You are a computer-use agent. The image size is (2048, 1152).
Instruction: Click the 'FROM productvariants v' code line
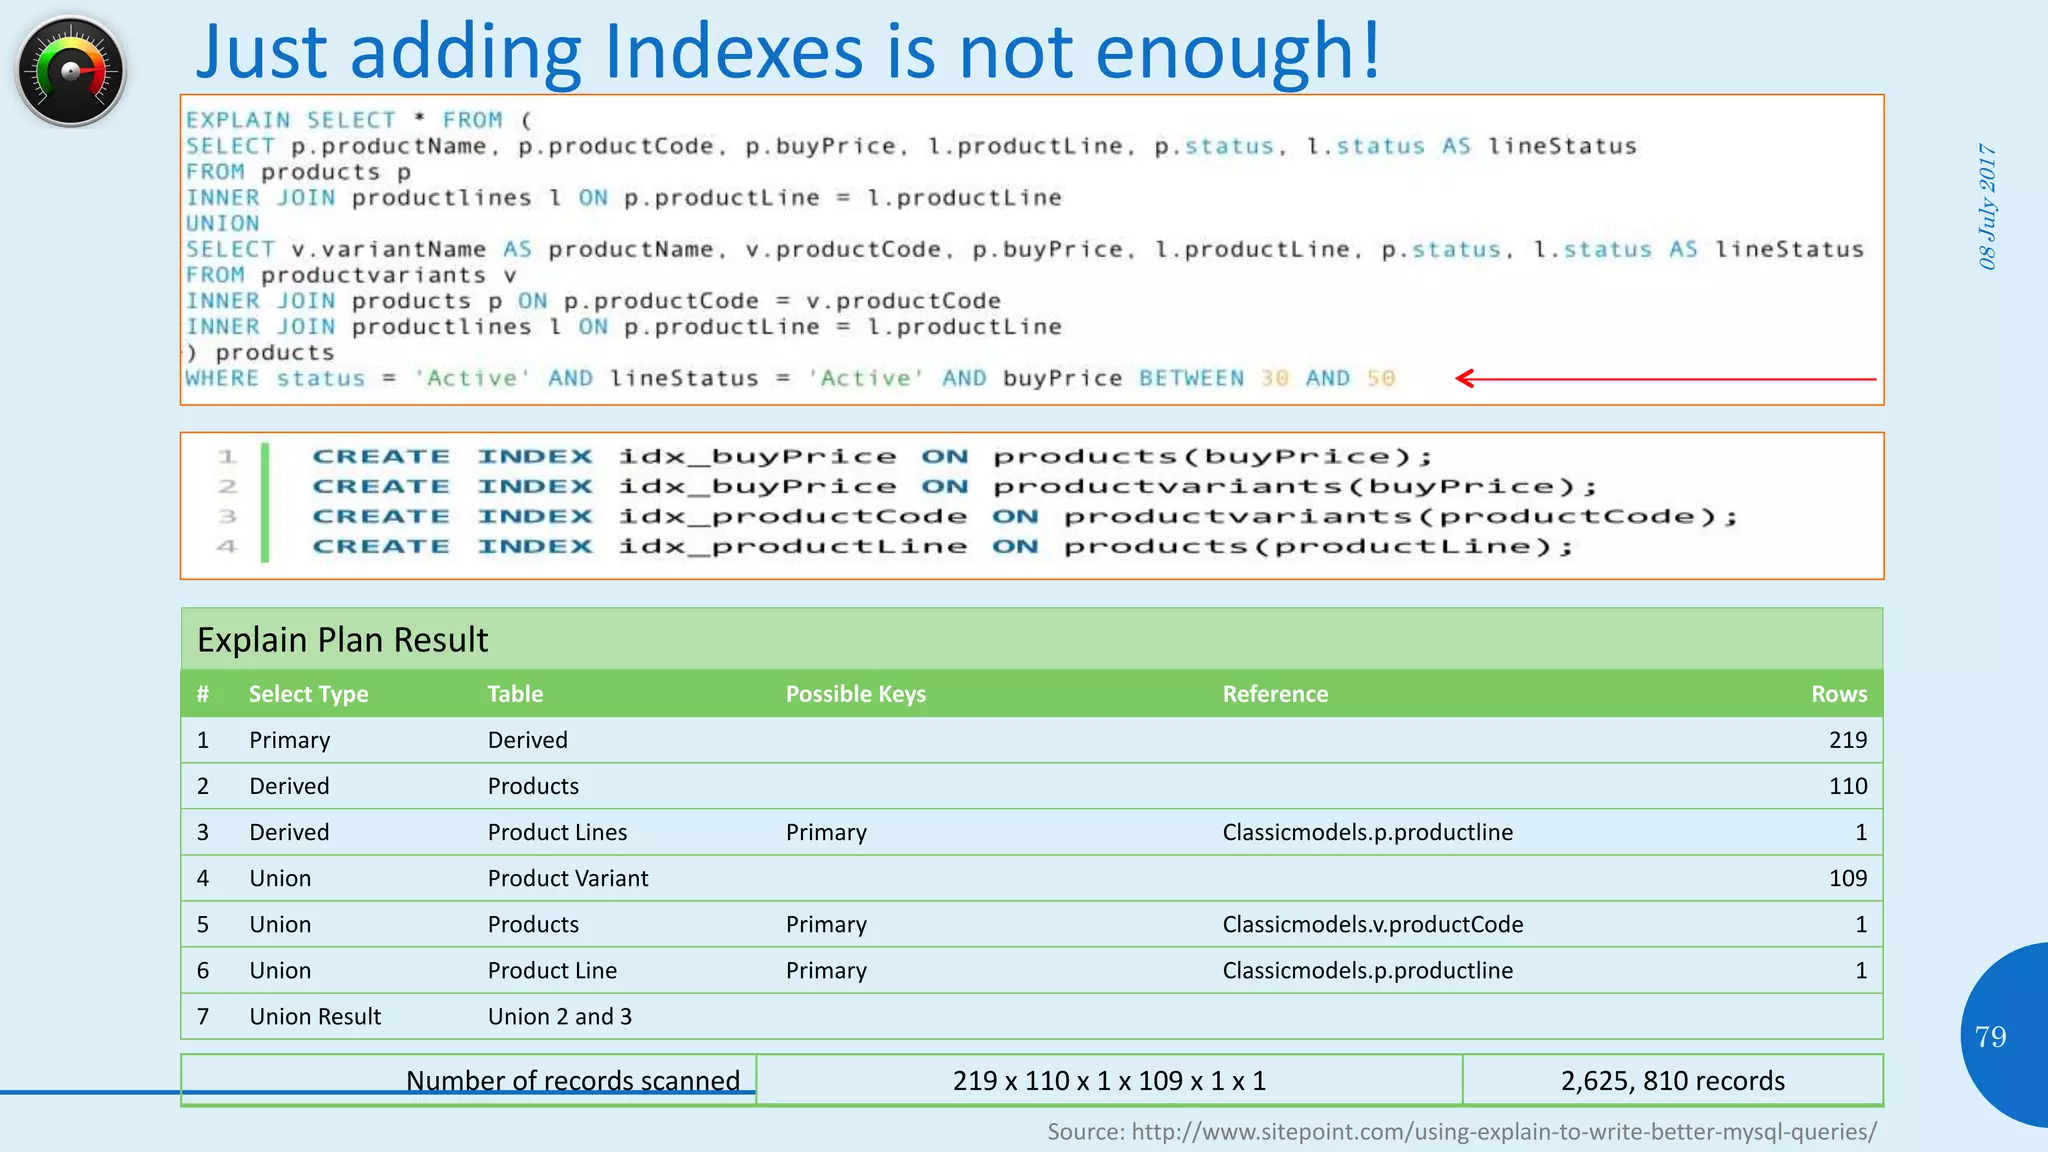tap(351, 275)
